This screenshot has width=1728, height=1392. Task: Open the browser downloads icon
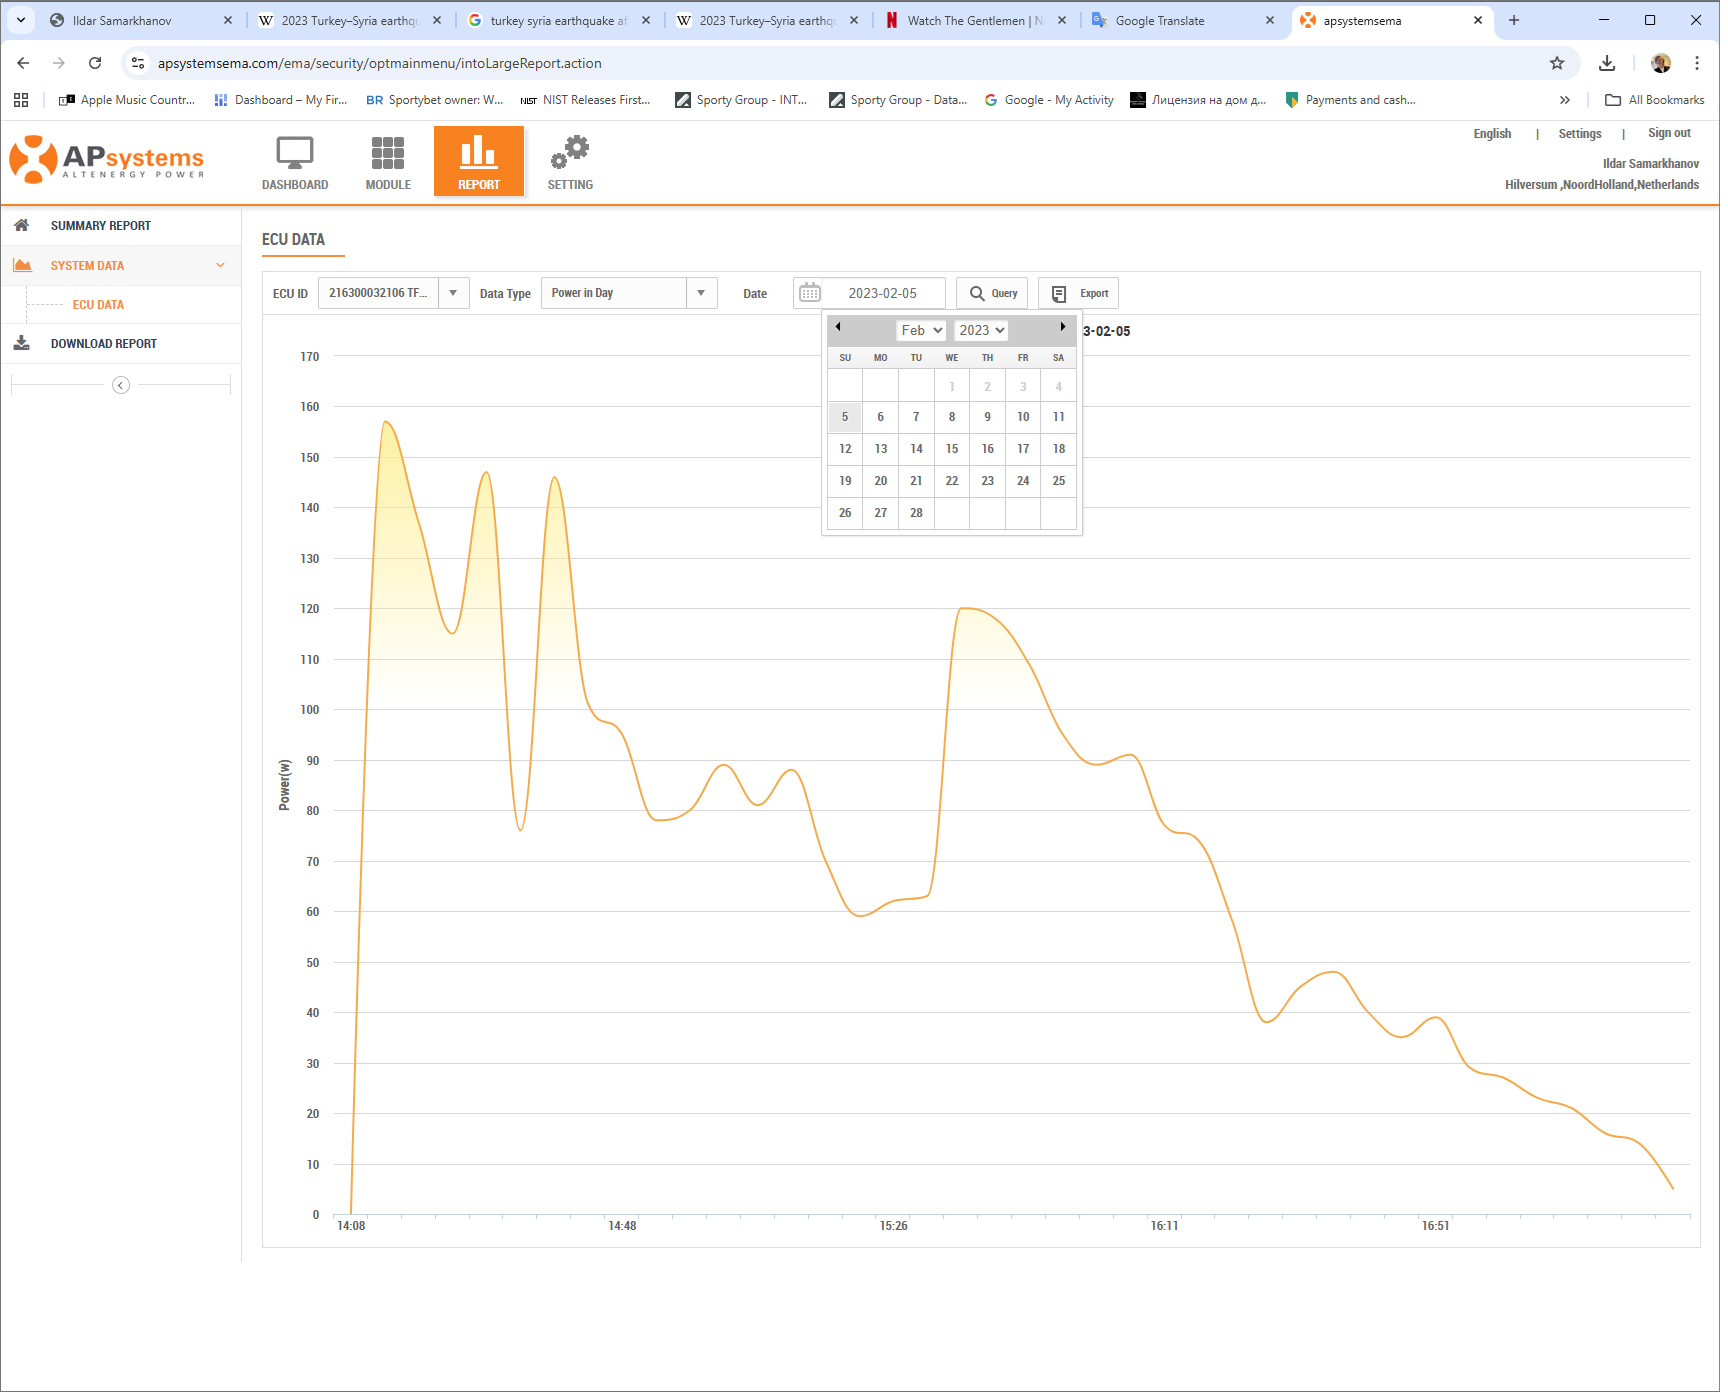point(1607,63)
